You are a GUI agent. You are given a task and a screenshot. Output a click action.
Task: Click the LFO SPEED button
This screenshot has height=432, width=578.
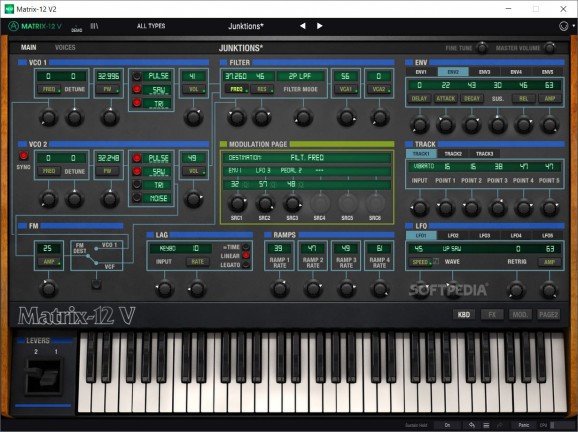420,262
